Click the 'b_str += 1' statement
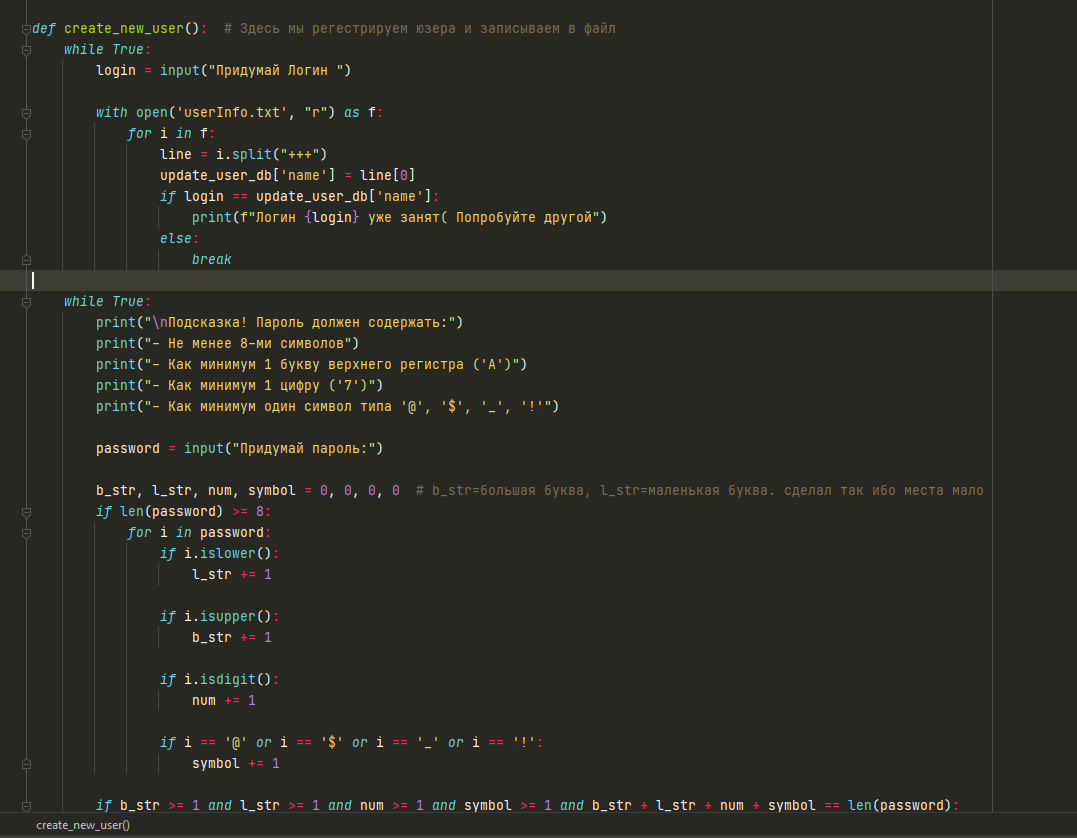 tap(232, 638)
